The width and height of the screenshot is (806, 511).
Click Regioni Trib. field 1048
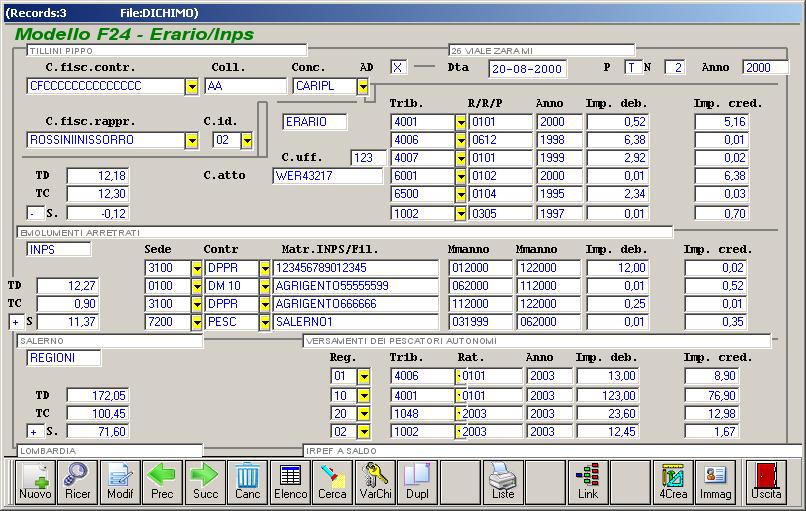(423, 414)
